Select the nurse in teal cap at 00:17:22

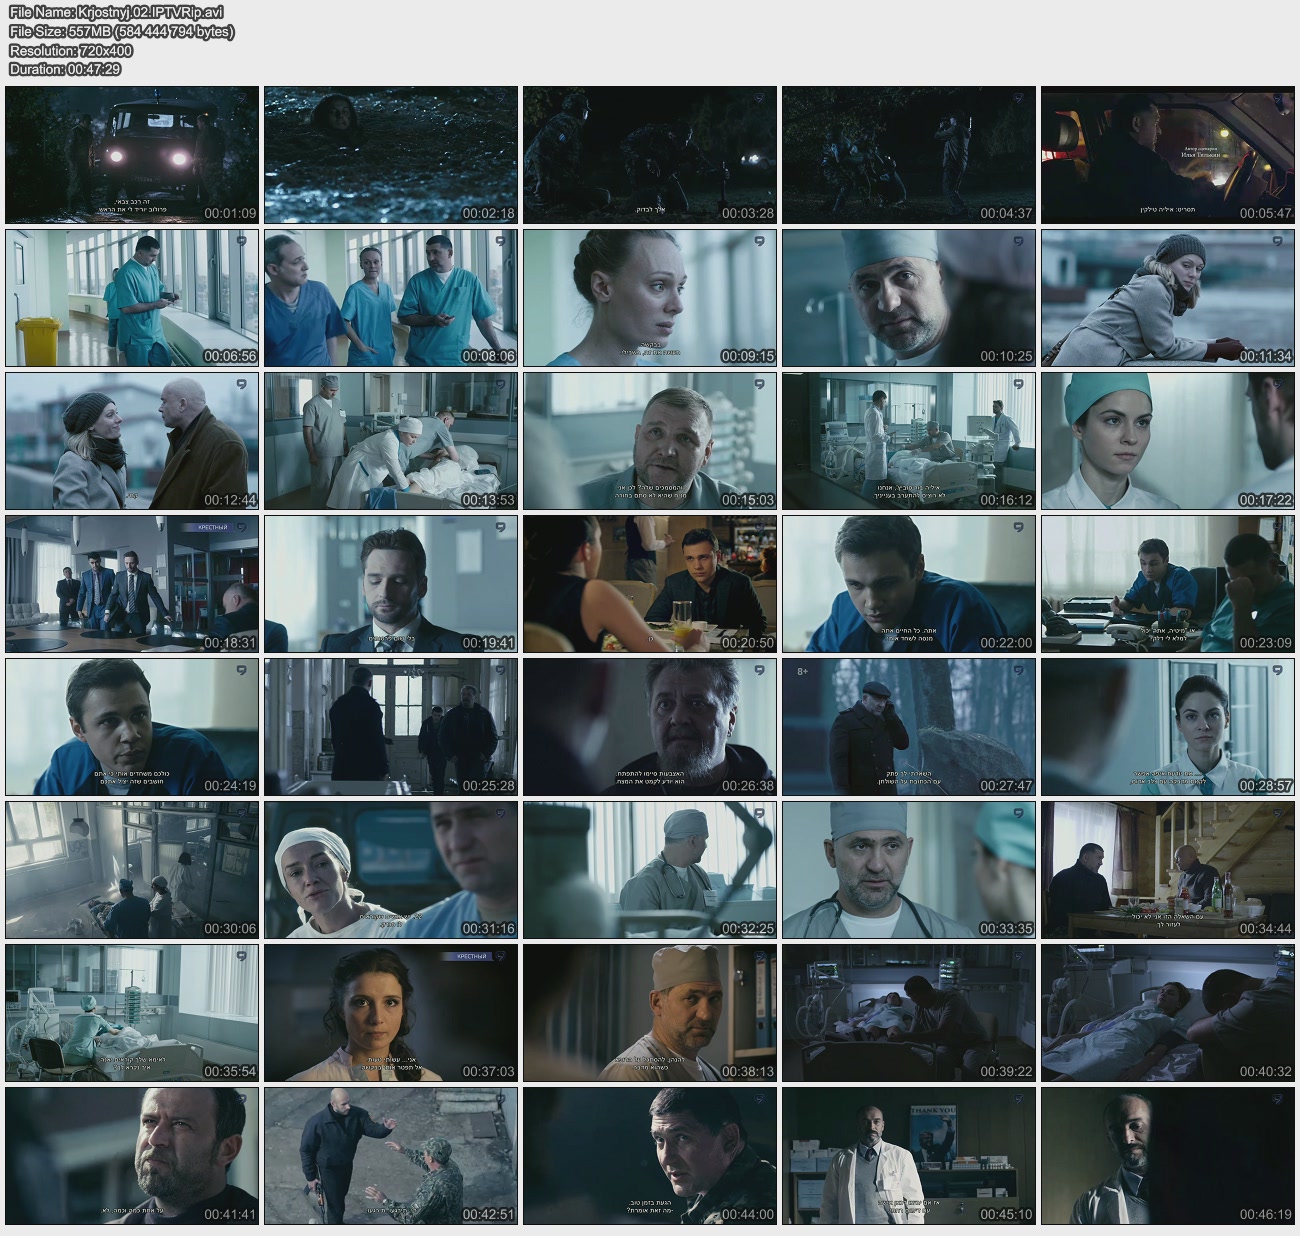click(1167, 441)
